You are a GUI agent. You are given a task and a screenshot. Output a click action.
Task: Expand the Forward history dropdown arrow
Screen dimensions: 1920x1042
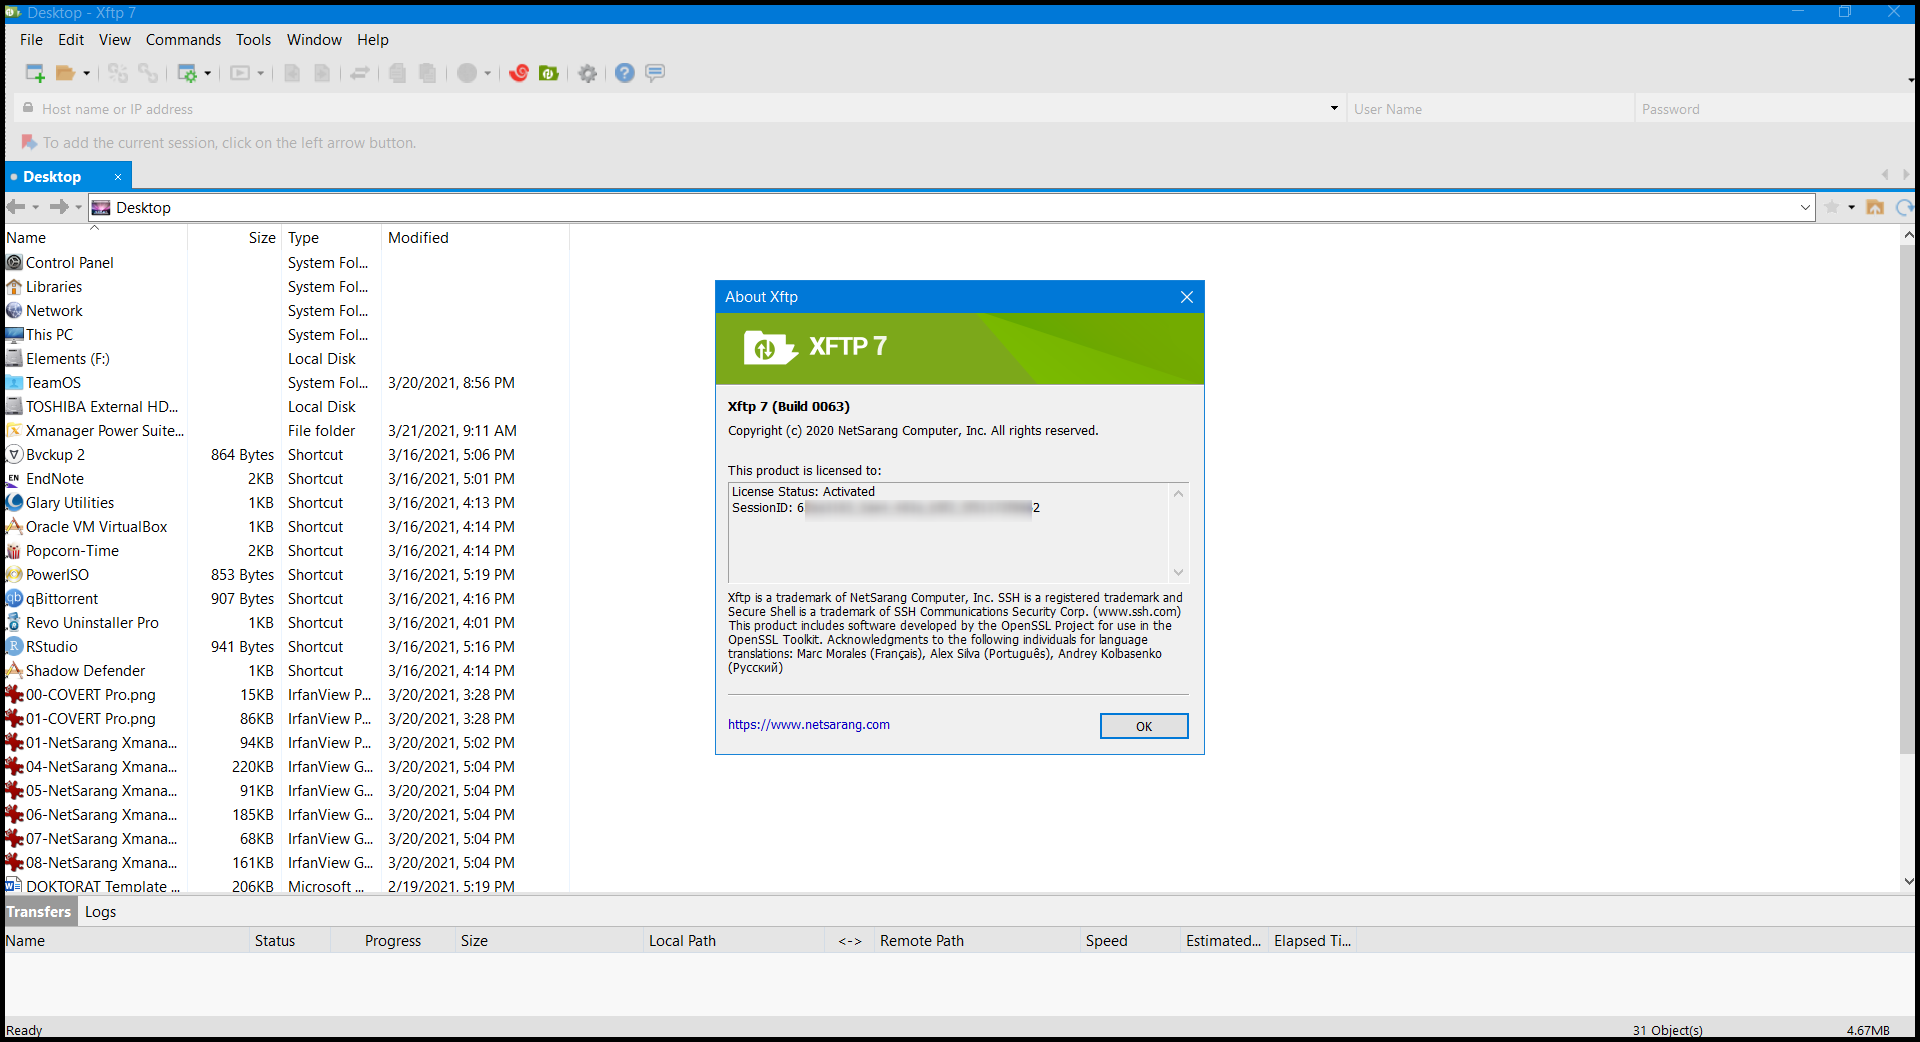click(x=79, y=207)
